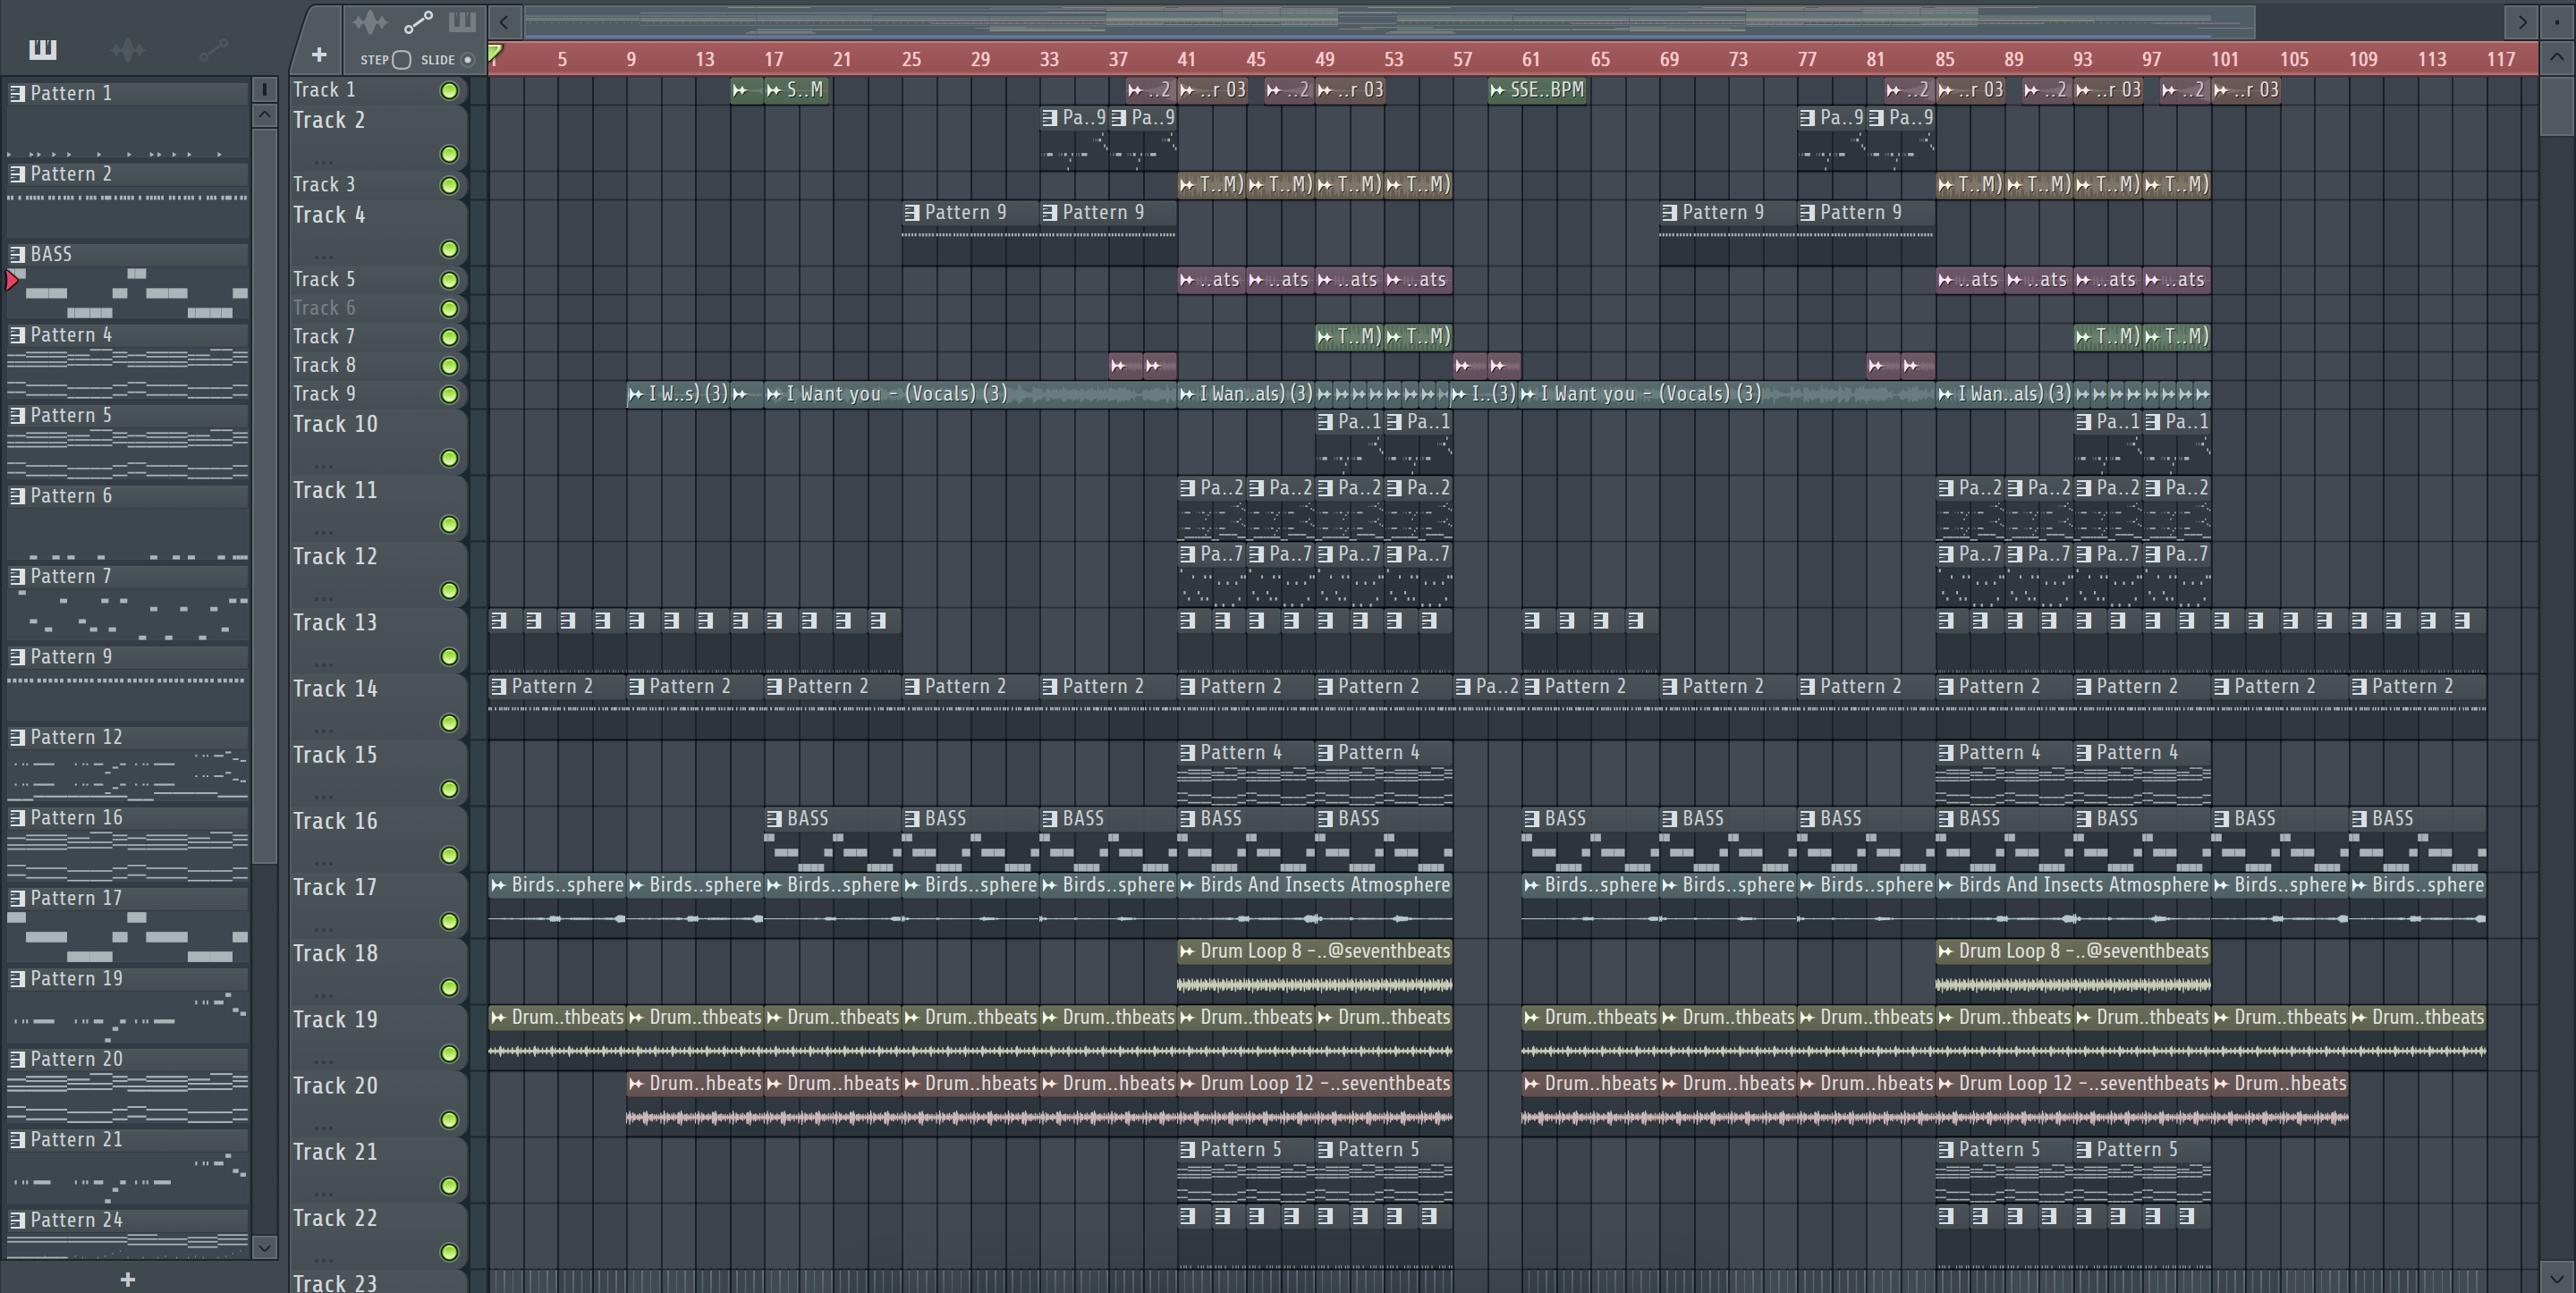Click the timeline ruler at bar 85

pos(1944,59)
